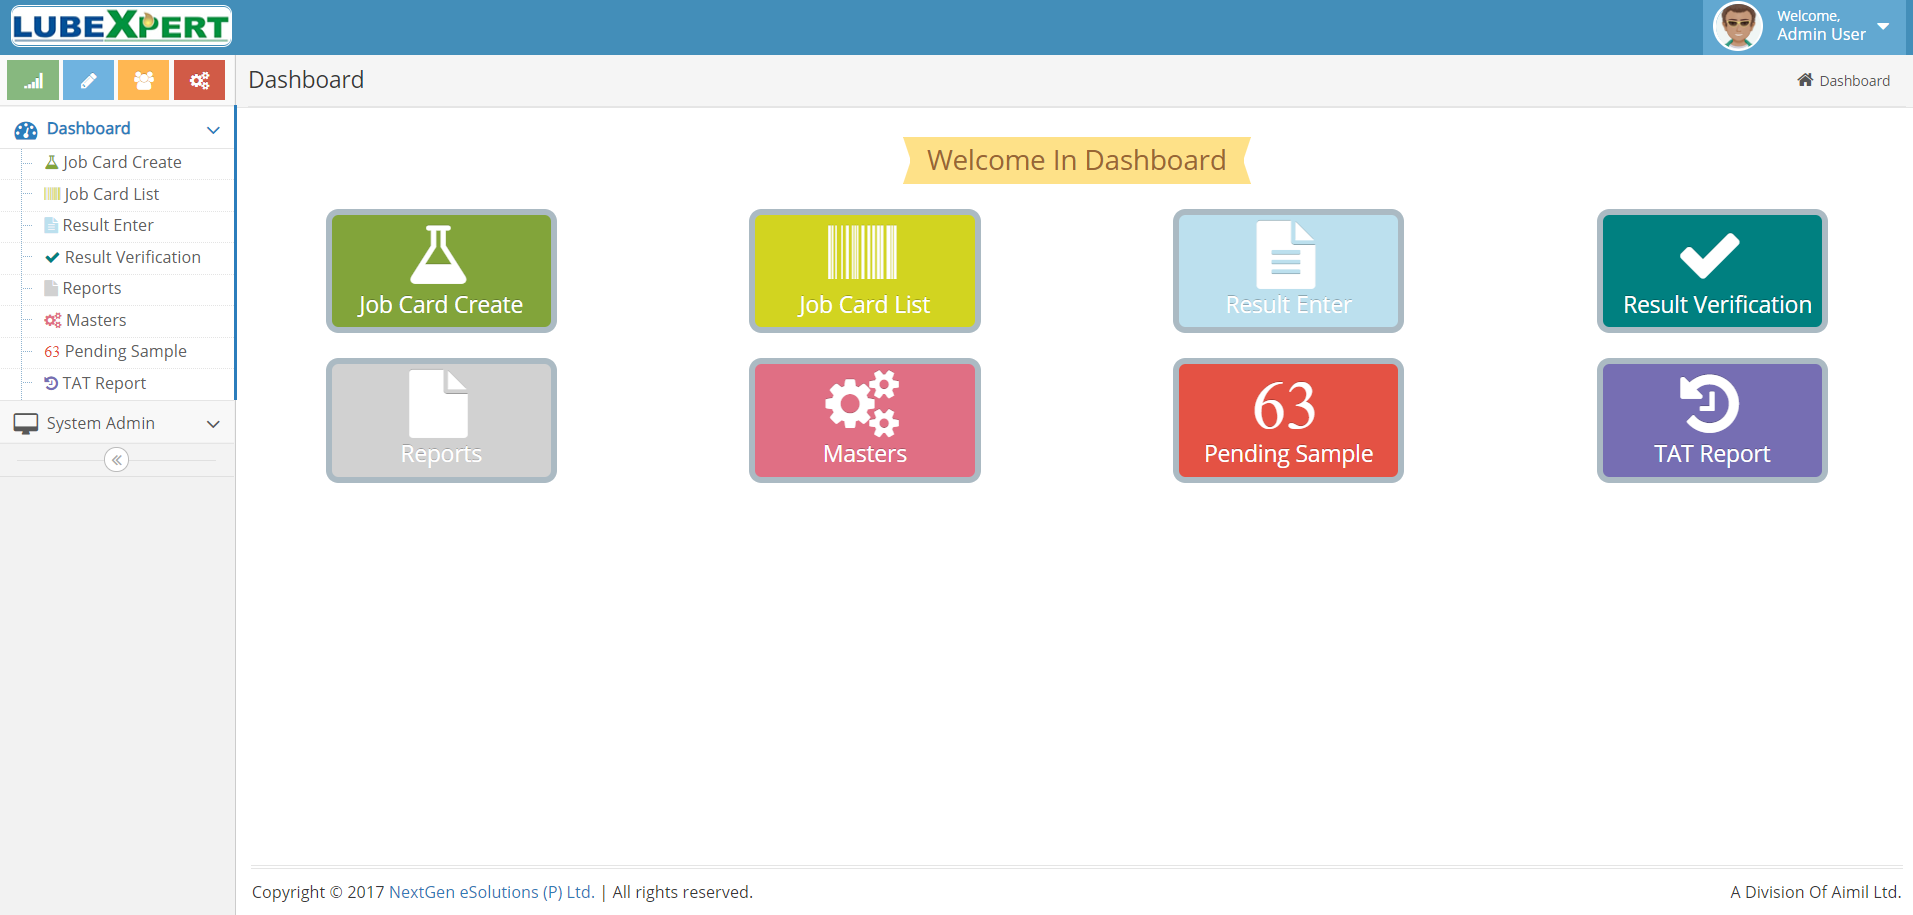Screen dimensions: 1913x915
Task: Click the Pending Sample tile label
Action: (1288, 454)
